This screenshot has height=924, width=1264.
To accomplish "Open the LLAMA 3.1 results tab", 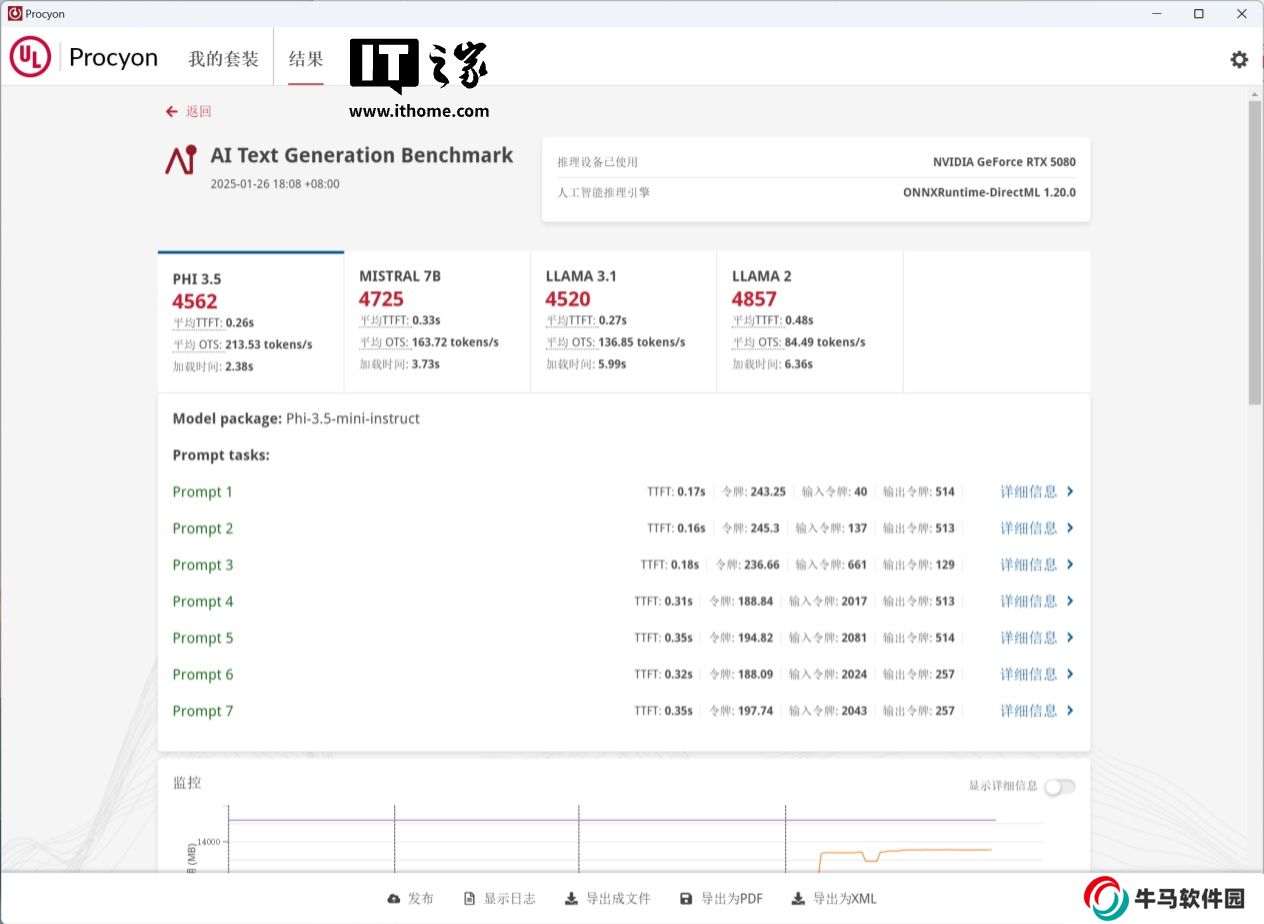I will pos(623,320).
